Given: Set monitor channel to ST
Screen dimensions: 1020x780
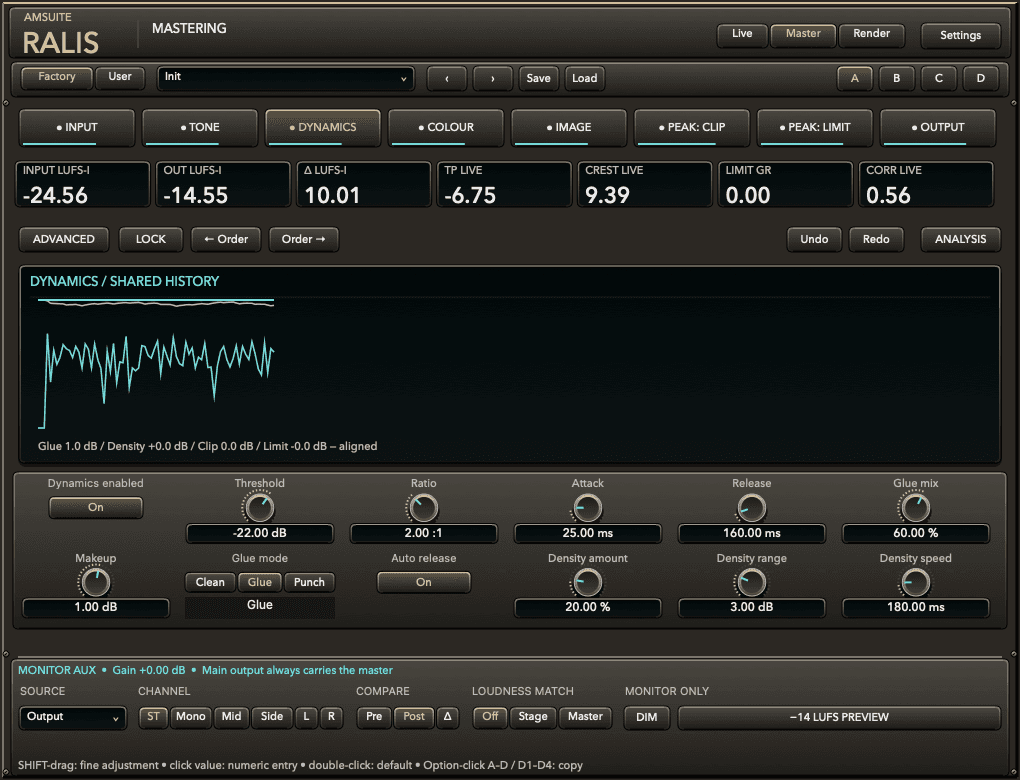Looking at the screenshot, I should [x=153, y=716].
